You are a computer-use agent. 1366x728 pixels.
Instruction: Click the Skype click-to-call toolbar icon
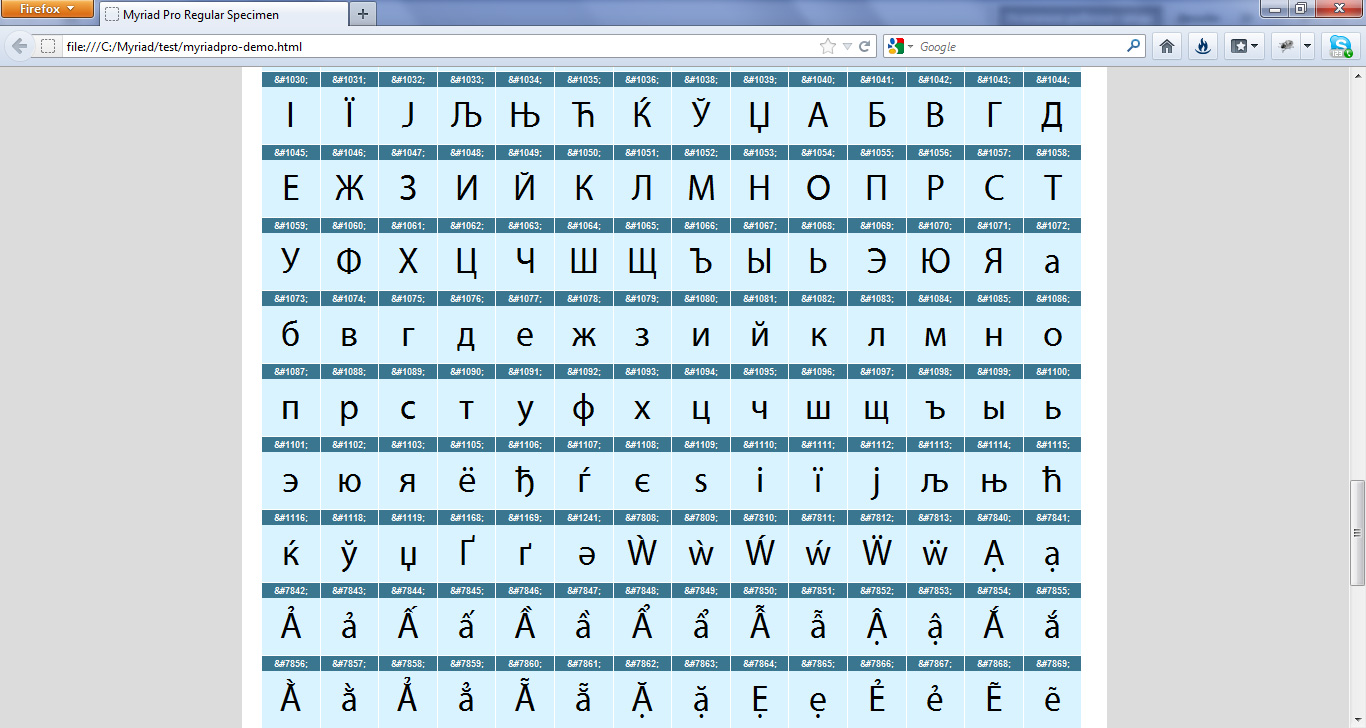point(1339,46)
